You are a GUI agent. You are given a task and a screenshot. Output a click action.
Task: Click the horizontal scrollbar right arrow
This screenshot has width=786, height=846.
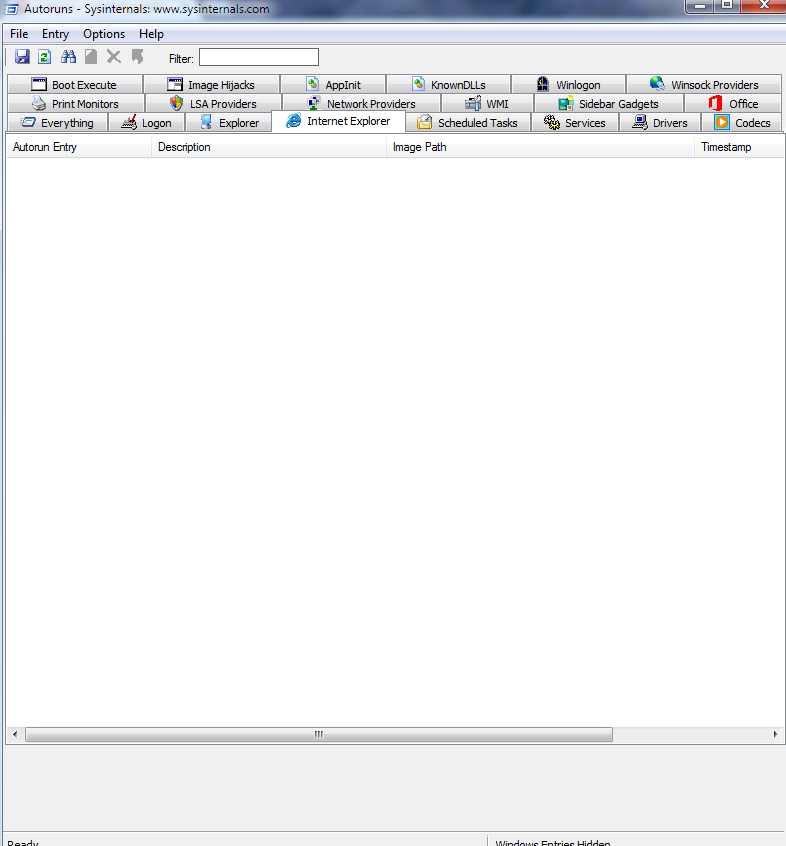775,734
